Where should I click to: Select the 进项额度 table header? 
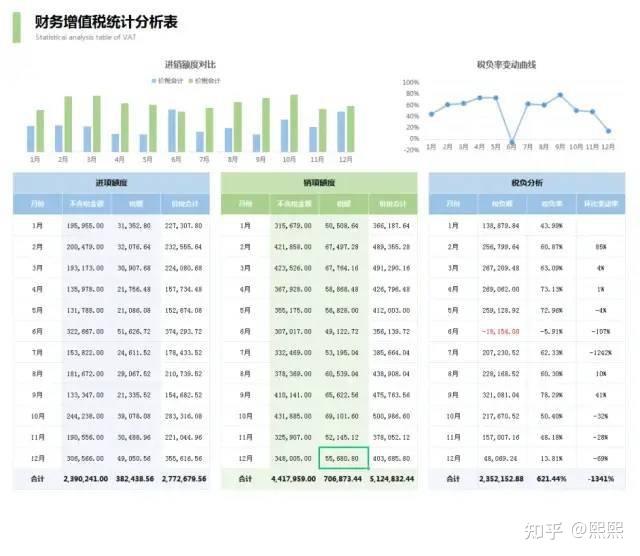pos(111,183)
